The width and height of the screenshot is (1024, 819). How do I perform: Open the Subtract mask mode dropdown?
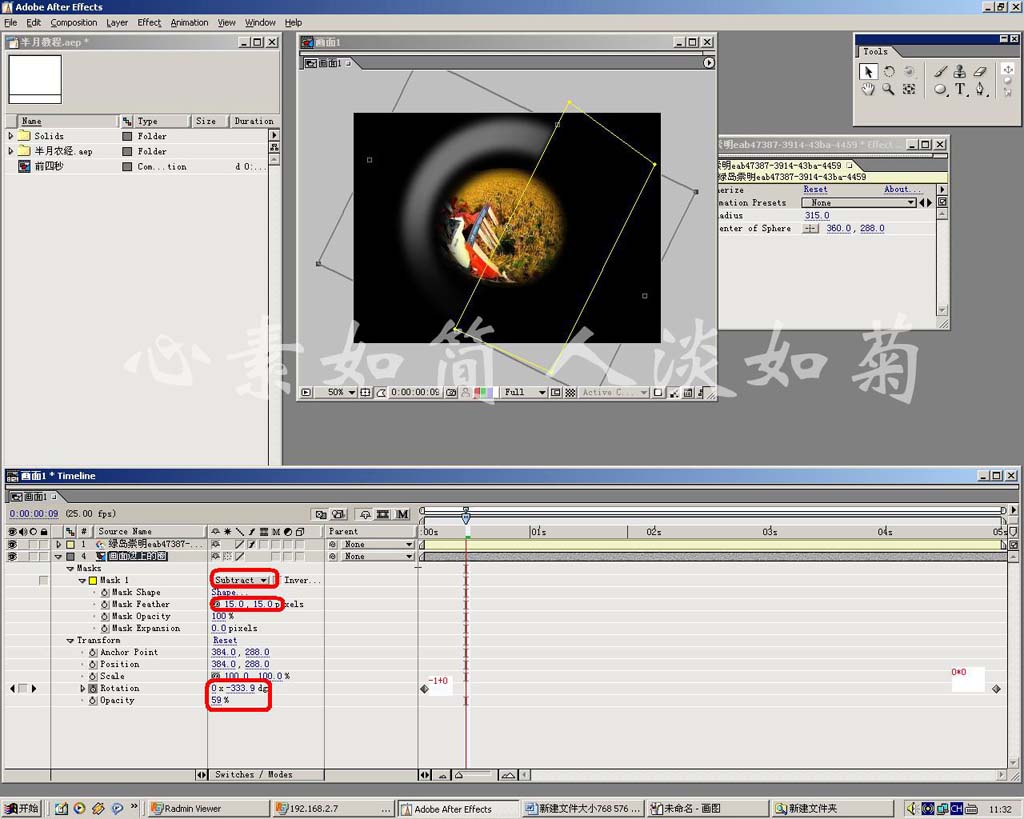pyautogui.click(x=241, y=580)
